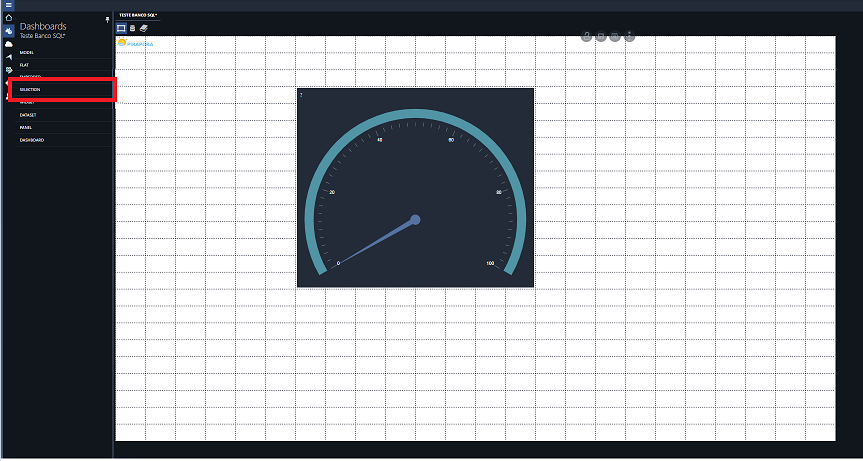Screen dimensions: 863x461
Task: Go to the Home icon in sidebar
Action: point(8,18)
